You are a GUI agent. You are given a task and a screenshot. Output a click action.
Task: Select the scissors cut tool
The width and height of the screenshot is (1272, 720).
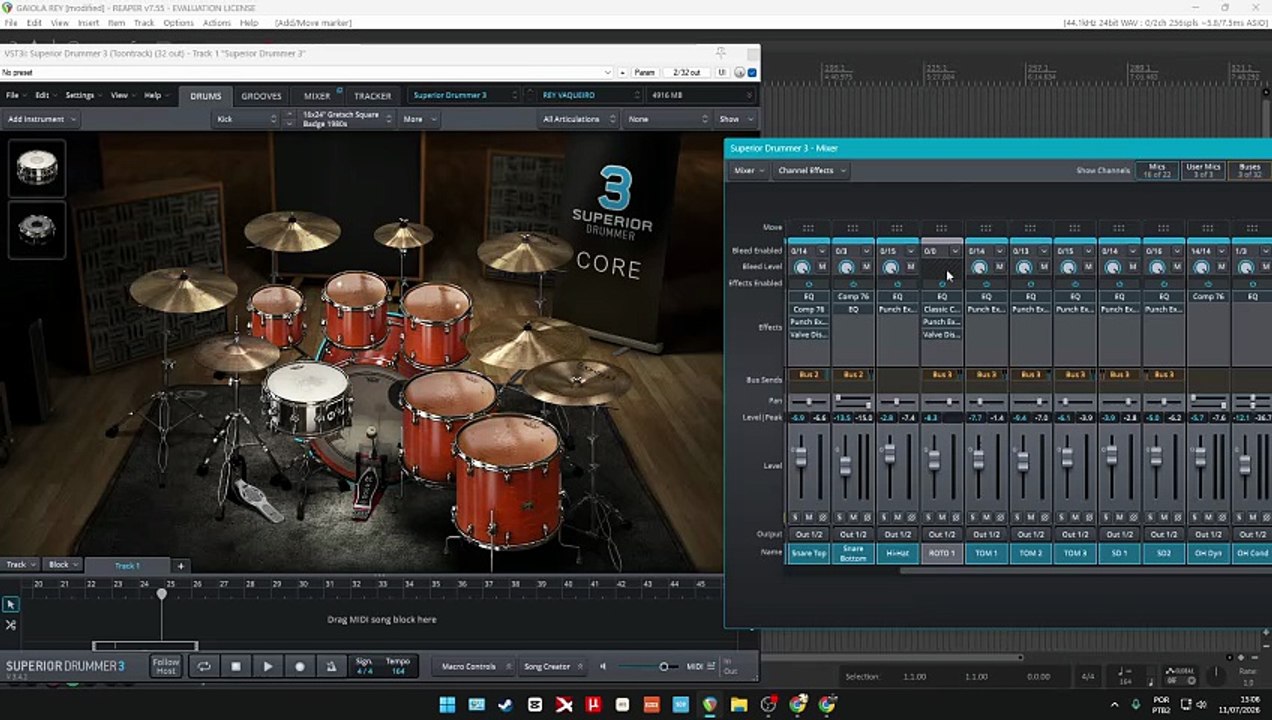pos(10,625)
